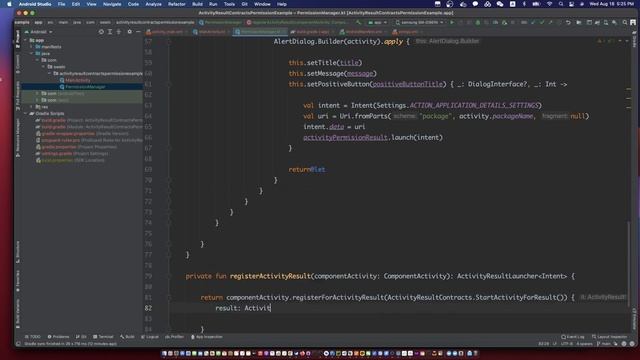The height and width of the screenshot is (360, 640).
Task: Open the Event Log panel
Action: tap(573, 337)
